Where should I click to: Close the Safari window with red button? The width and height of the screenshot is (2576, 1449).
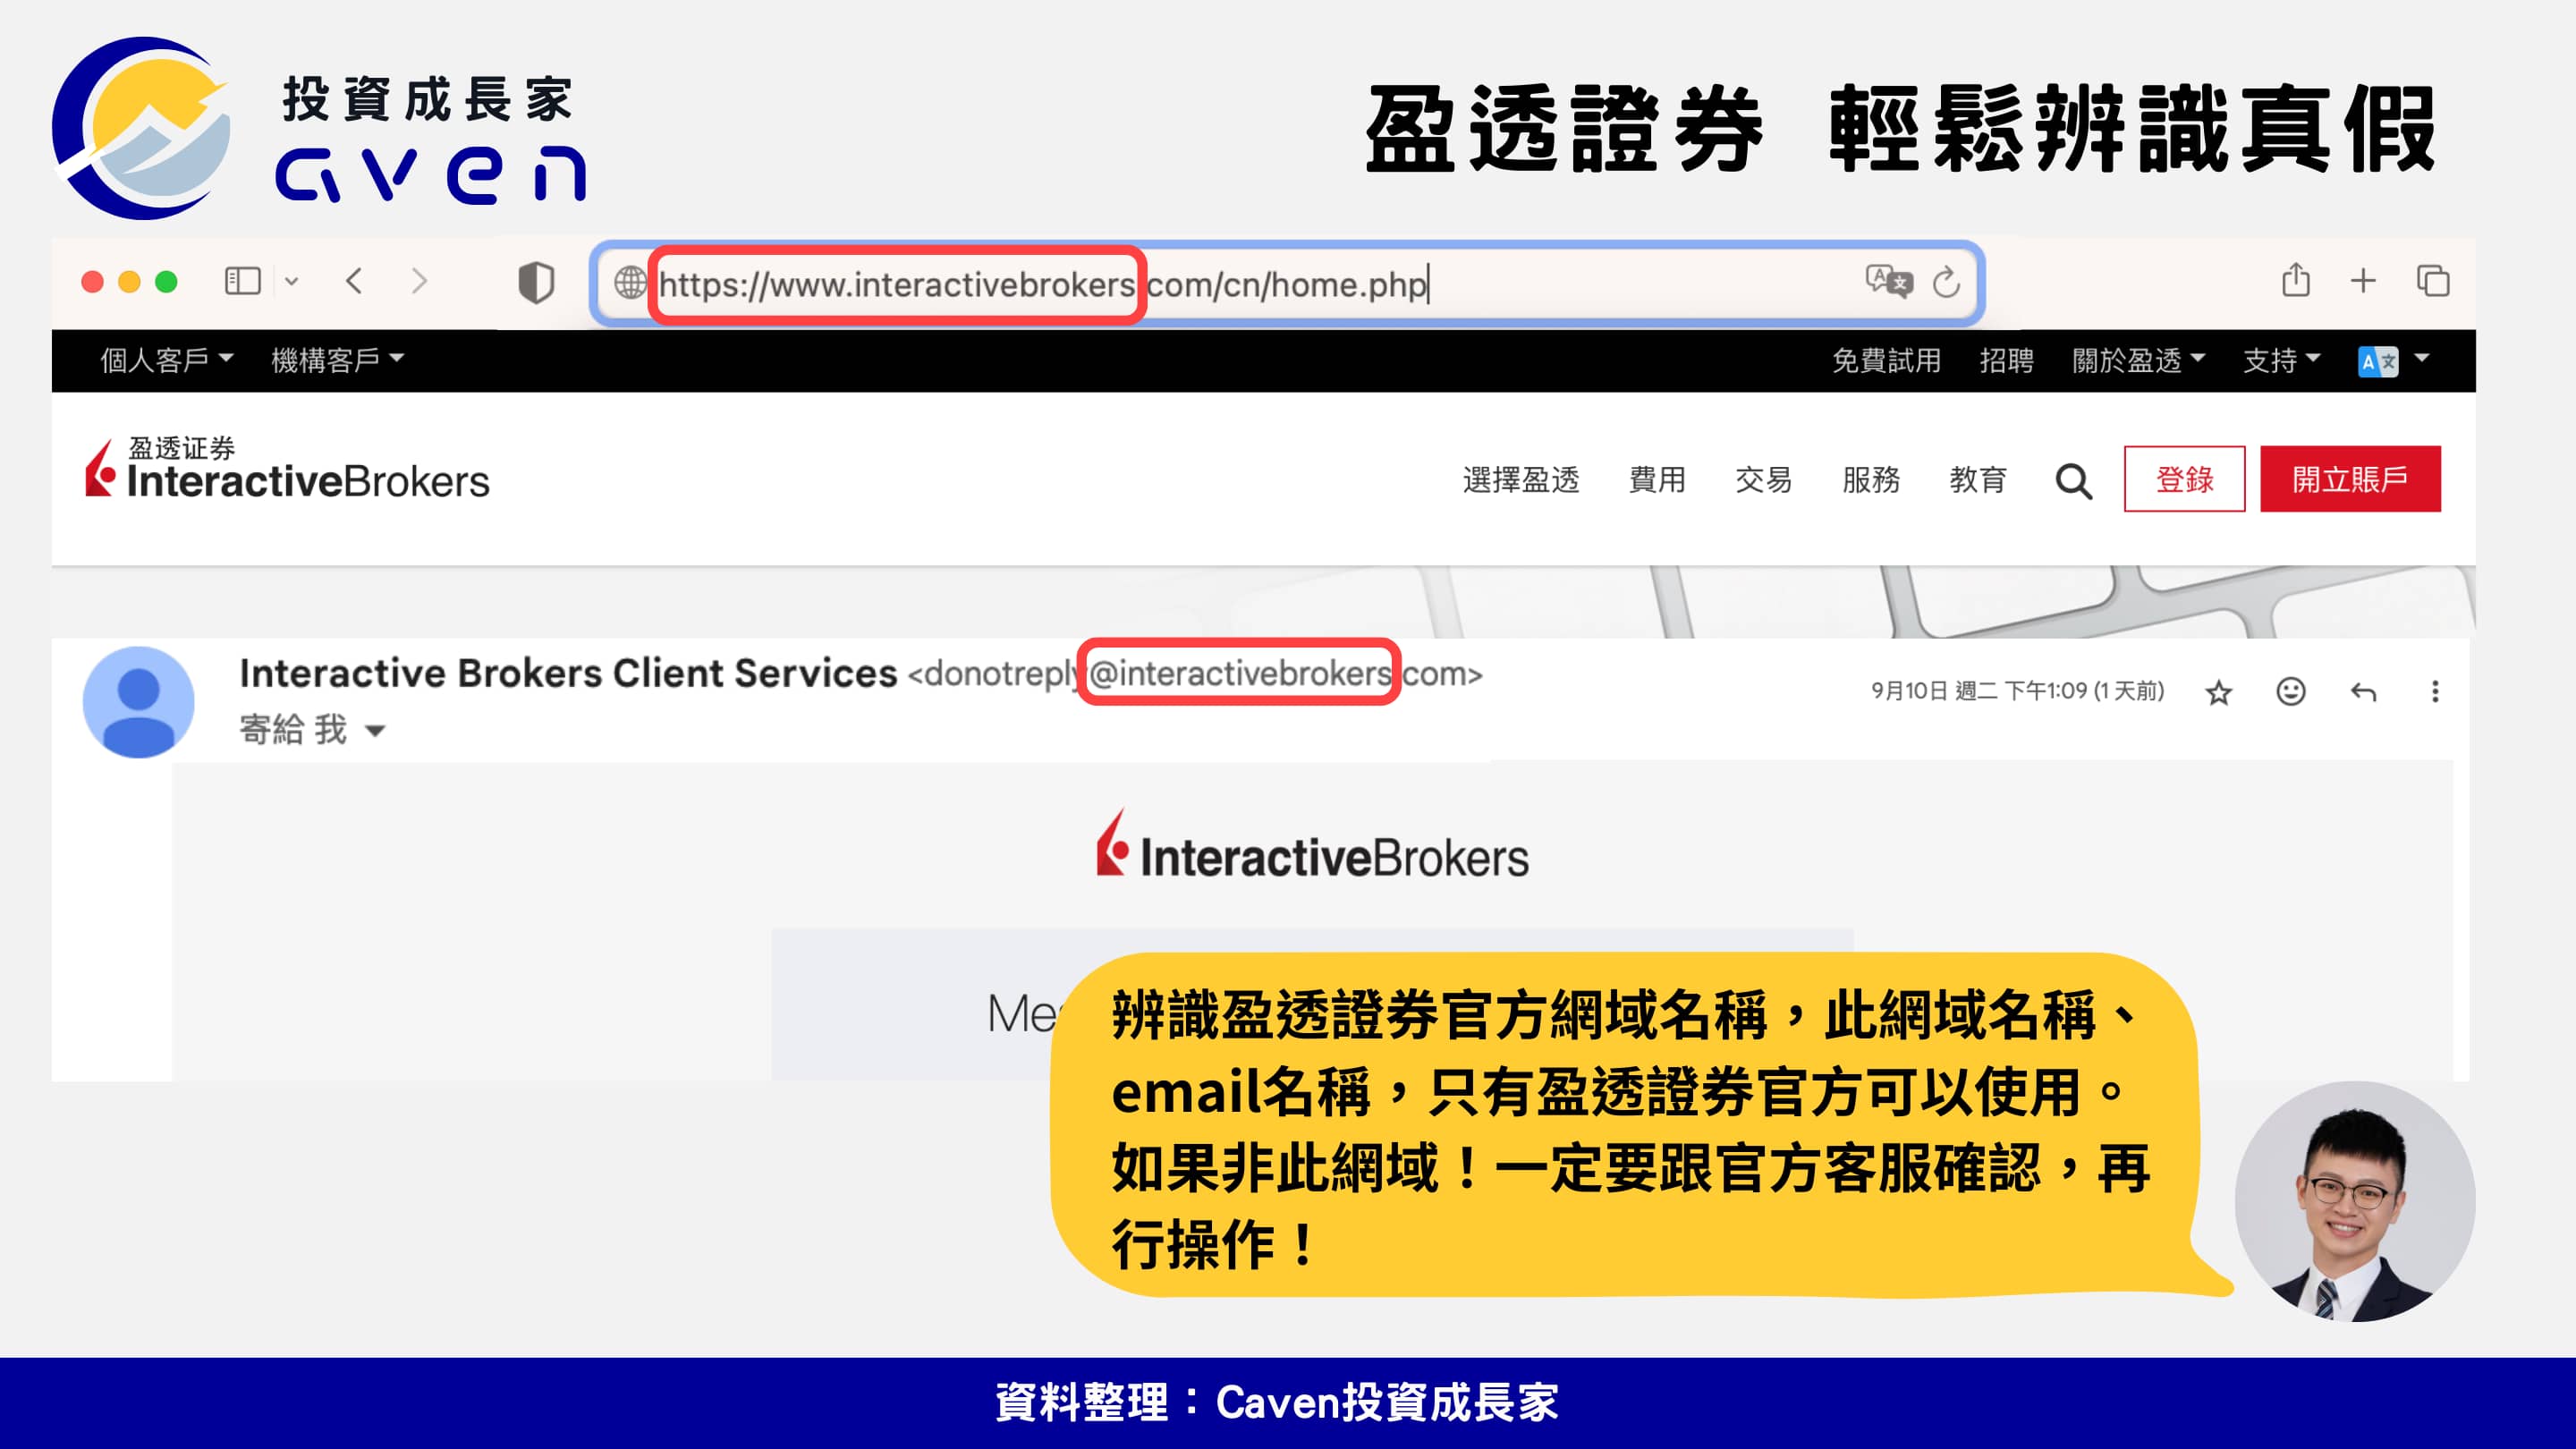[93, 282]
